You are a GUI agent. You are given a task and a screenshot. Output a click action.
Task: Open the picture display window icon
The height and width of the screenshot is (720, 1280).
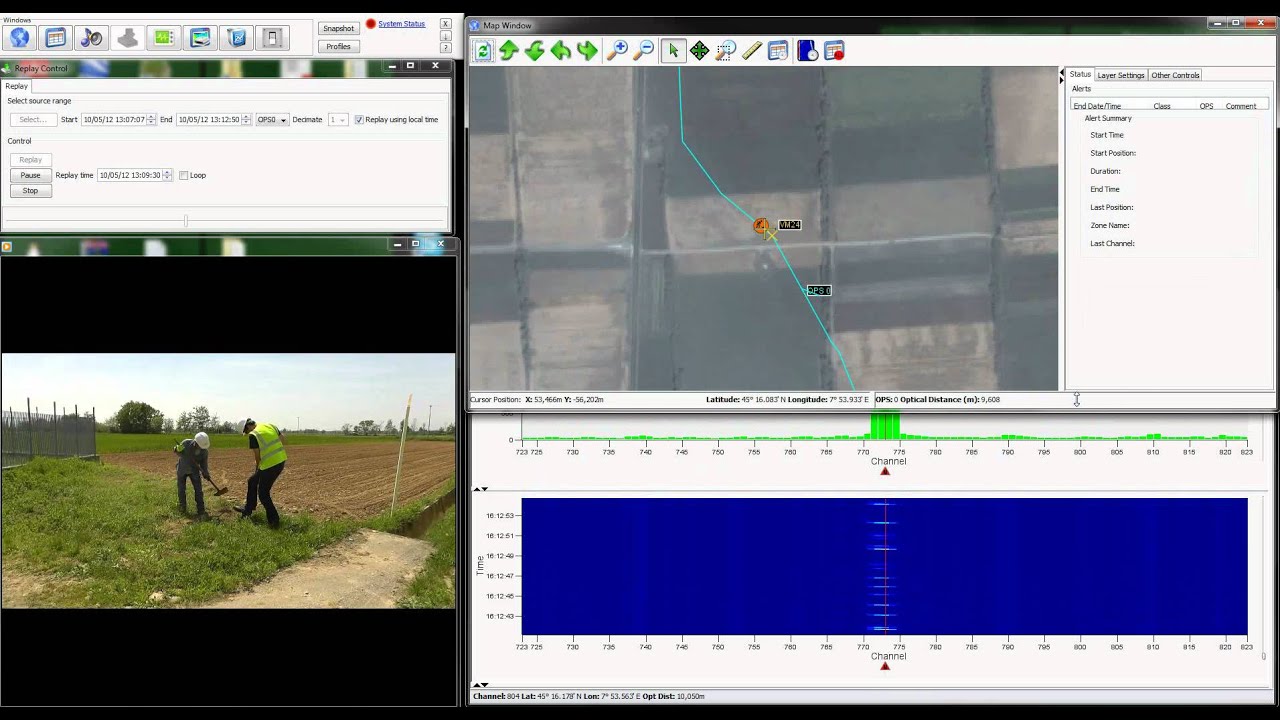click(x=200, y=38)
